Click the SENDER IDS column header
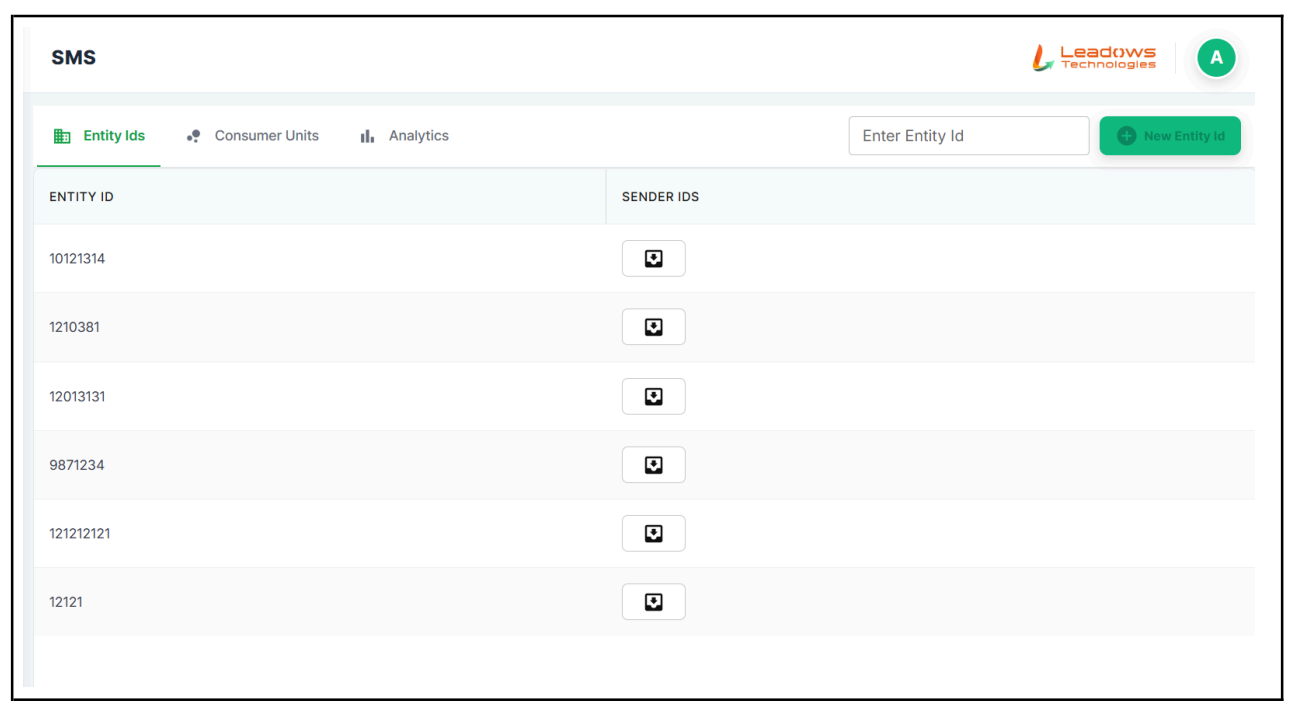1292x707 pixels. (660, 197)
